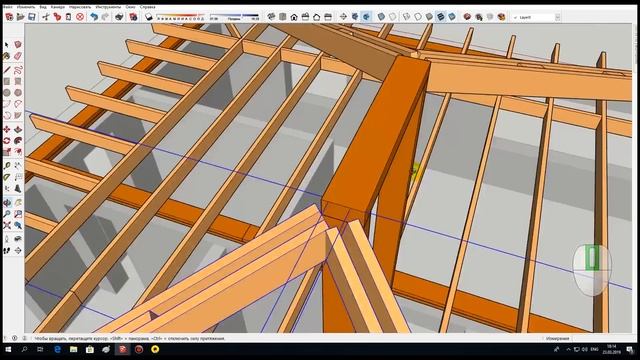Open a file via folder icon
640x360 pixels.
point(20,17)
